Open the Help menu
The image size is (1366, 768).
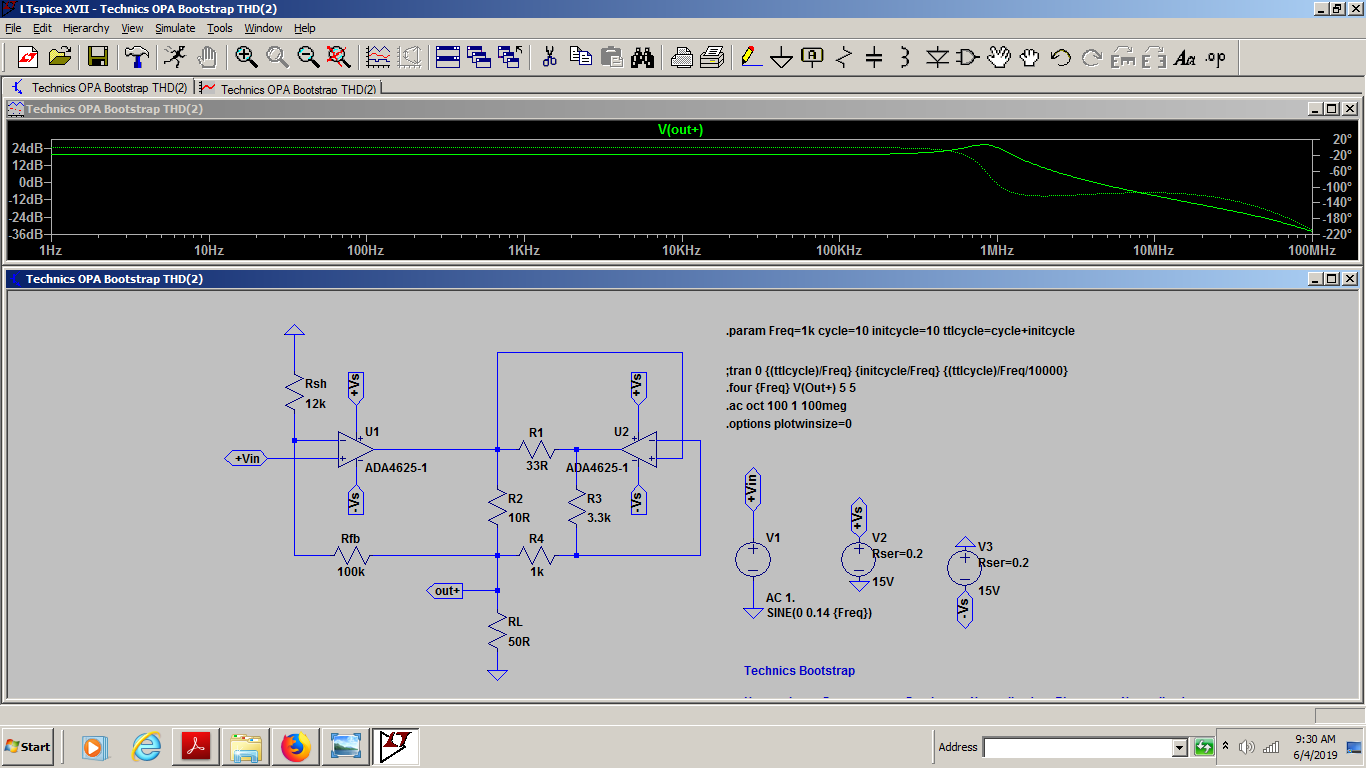305,28
